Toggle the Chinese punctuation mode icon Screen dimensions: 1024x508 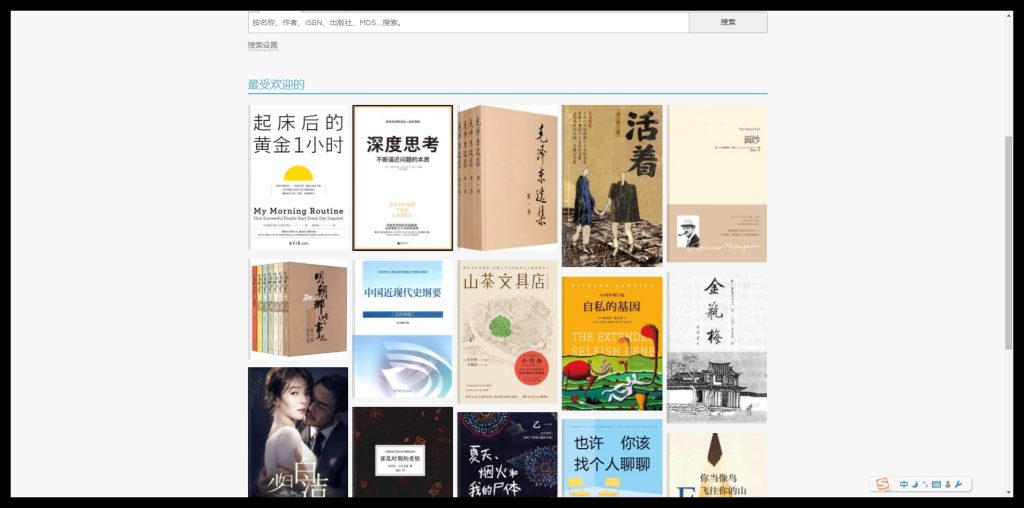coord(925,484)
